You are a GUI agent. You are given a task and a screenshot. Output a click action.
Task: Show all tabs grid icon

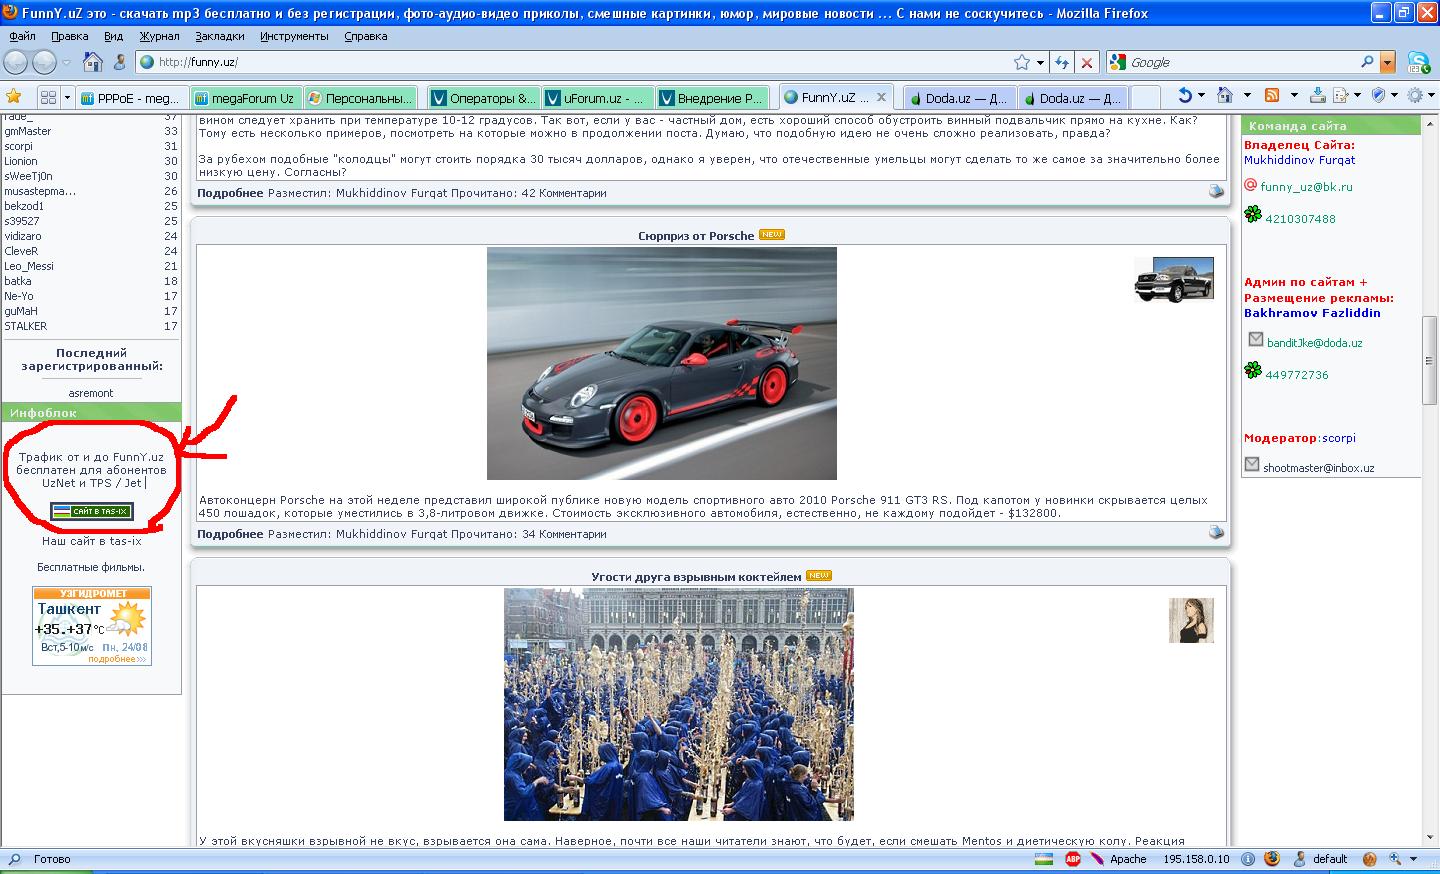(x=48, y=97)
